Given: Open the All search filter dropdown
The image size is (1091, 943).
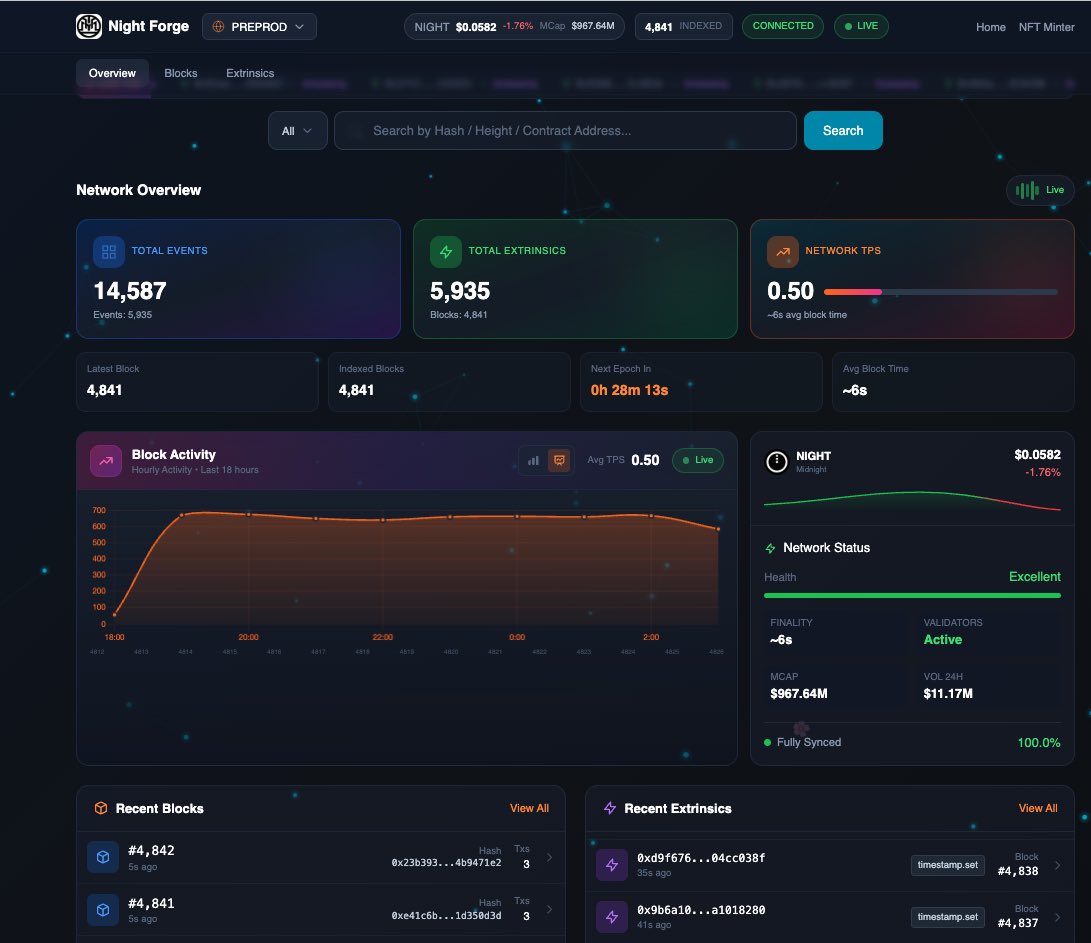Looking at the screenshot, I should point(297,131).
